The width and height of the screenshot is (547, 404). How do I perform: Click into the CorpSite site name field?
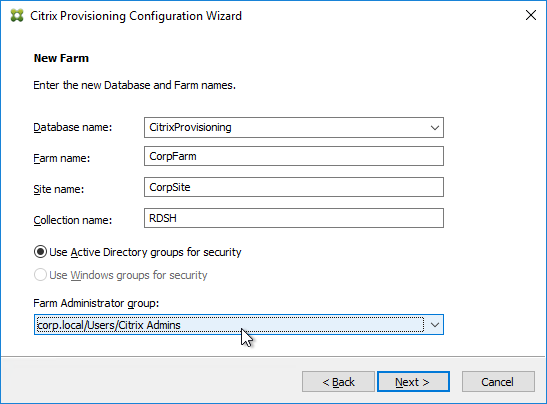(294, 187)
